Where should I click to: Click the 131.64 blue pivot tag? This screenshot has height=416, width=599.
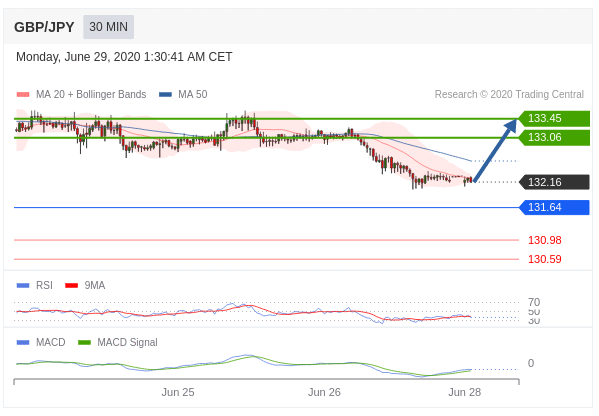point(554,207)
